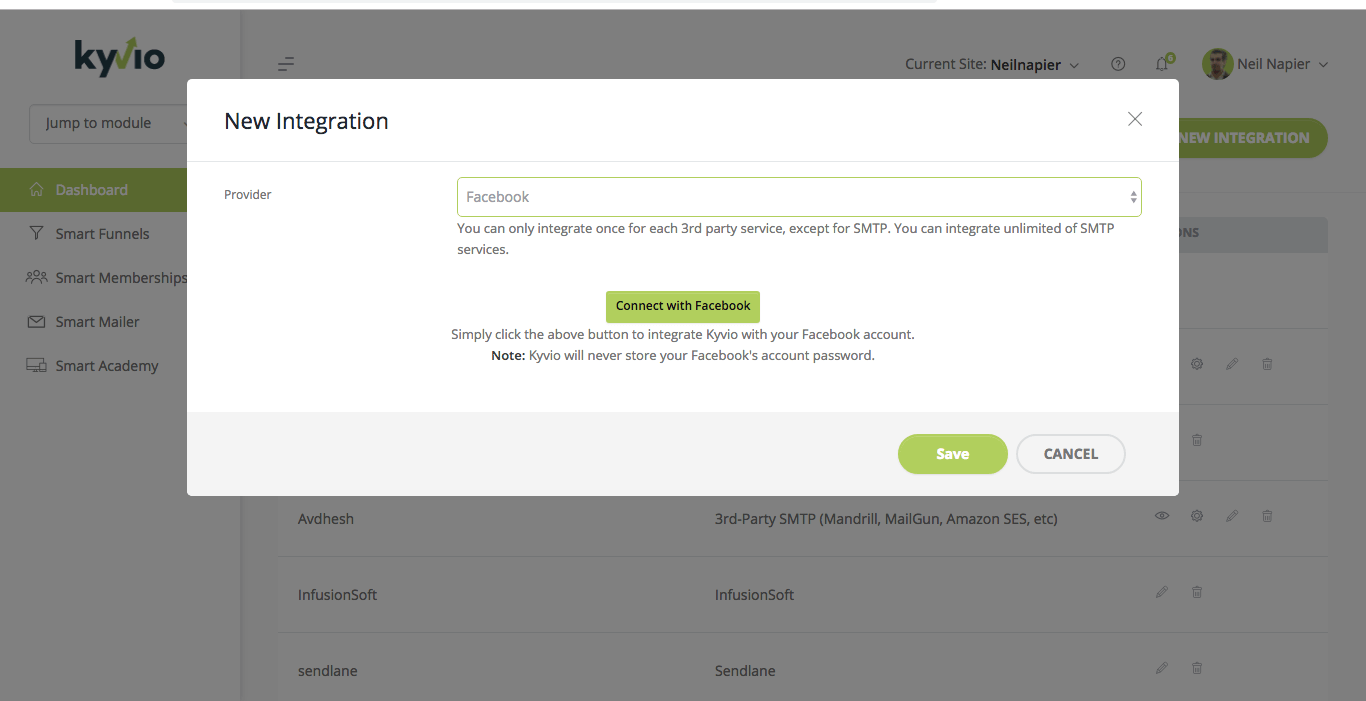Delete the sendlane integration with trash icon
The width and height of the screenshot is (1366, 701).
point(1197,668)
